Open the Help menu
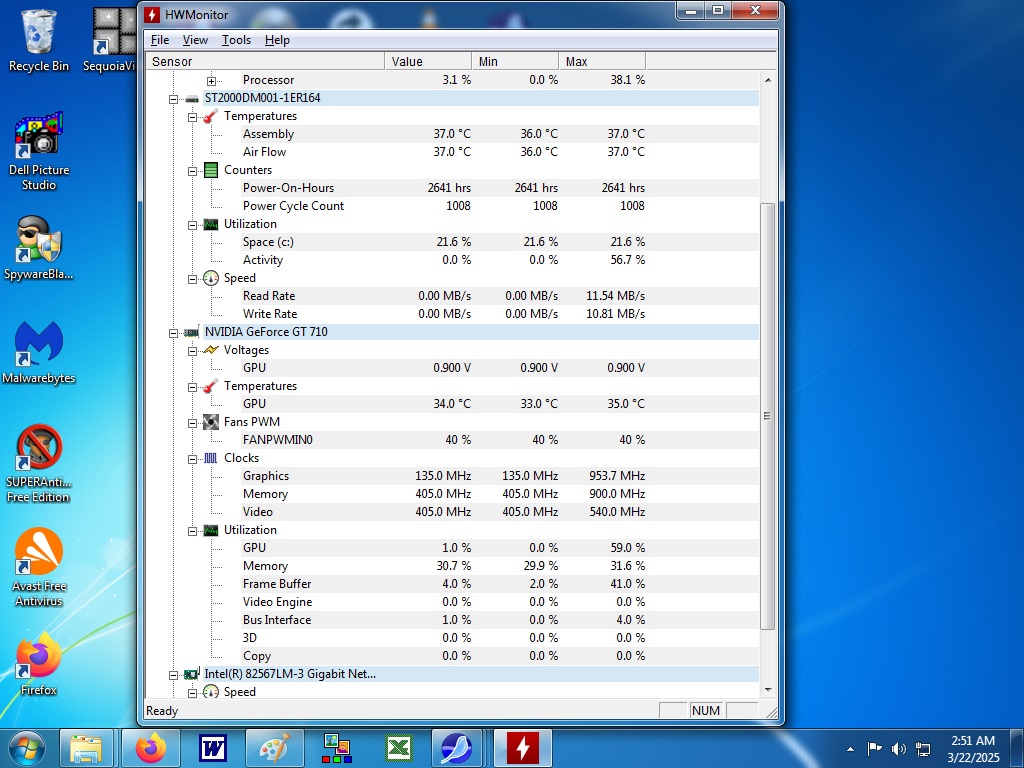Screen dimensions: 1024x768 277,40
